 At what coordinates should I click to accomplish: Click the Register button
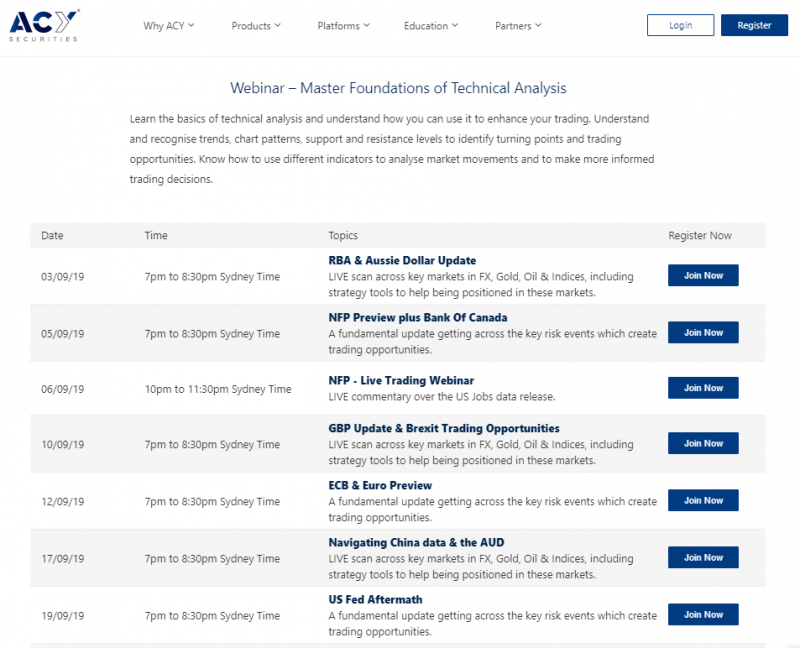[x=754, y=25]
